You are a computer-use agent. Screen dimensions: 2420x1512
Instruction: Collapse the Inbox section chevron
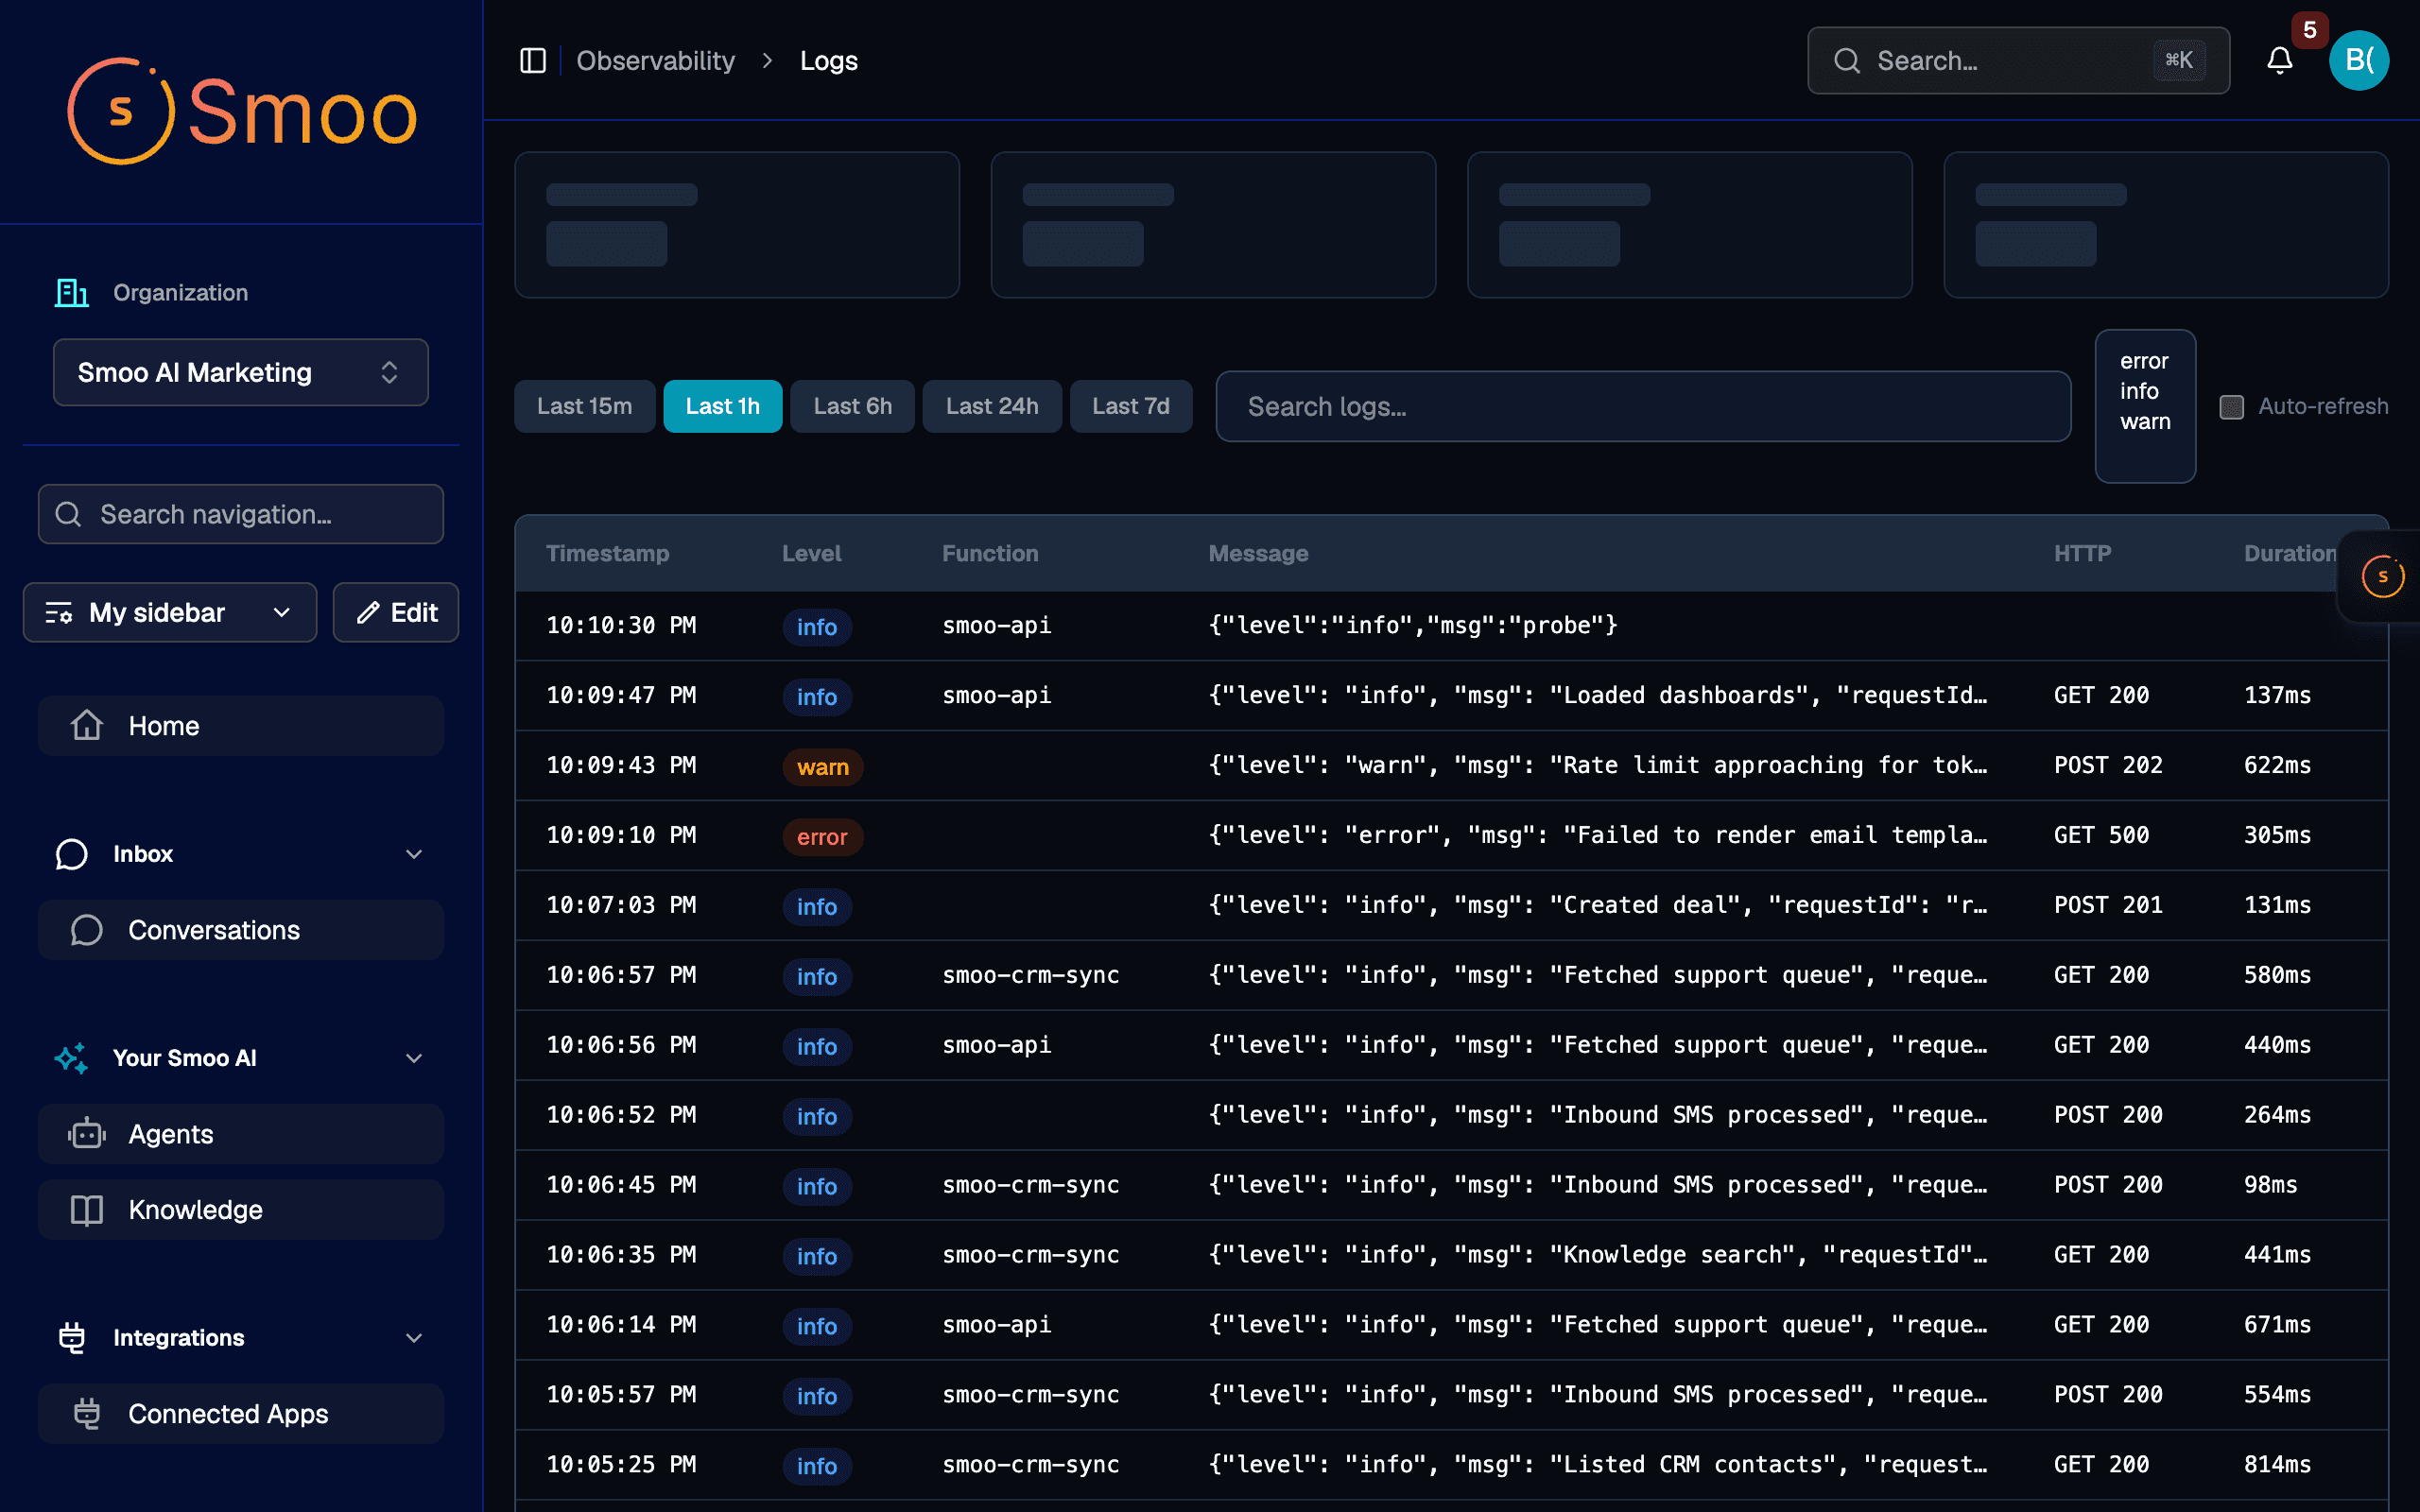[x=414, y=853]
